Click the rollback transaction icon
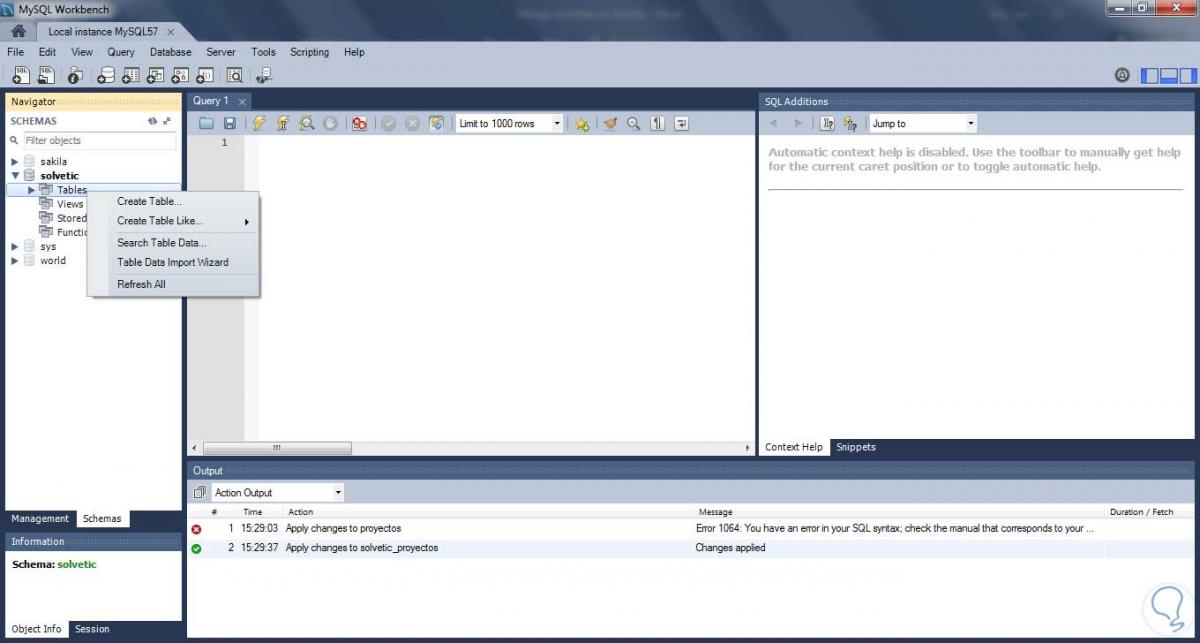The height and width of the screenshot is (643, 1200). [x=412, y=124]
